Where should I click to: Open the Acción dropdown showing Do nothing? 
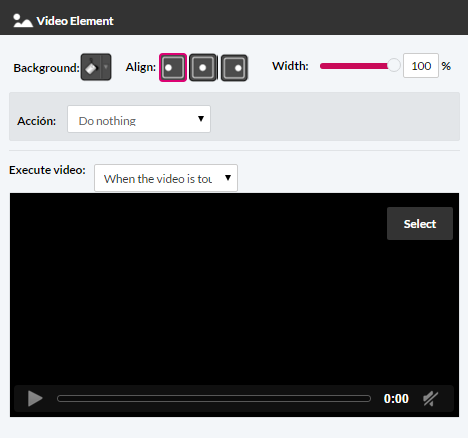139,119
